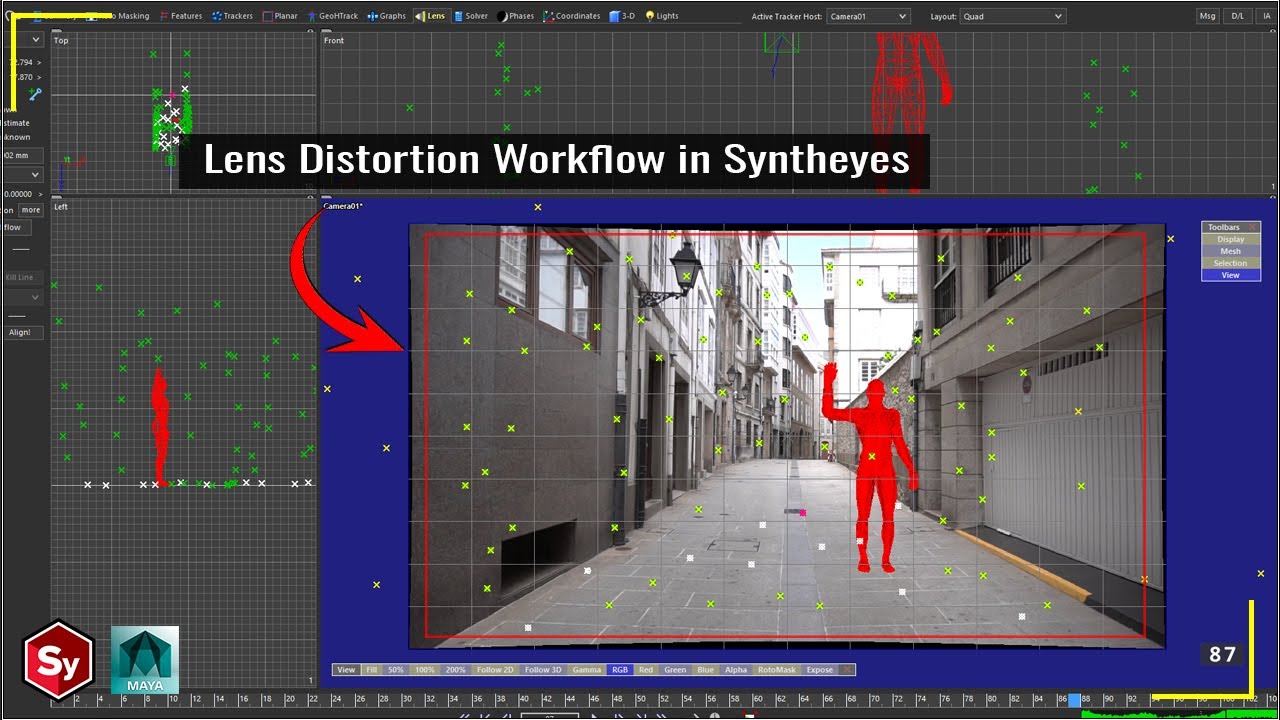Open the Coordinates room

click(572, 16)
